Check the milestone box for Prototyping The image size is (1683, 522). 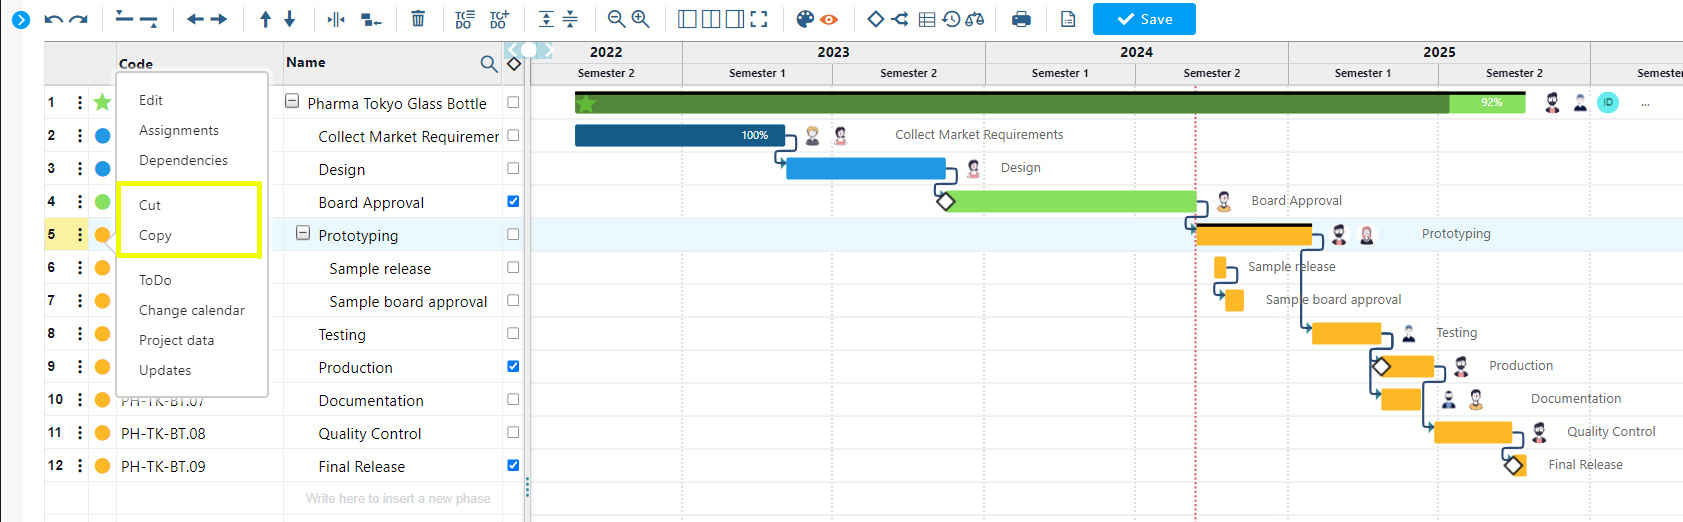click(x=513, y=234)
